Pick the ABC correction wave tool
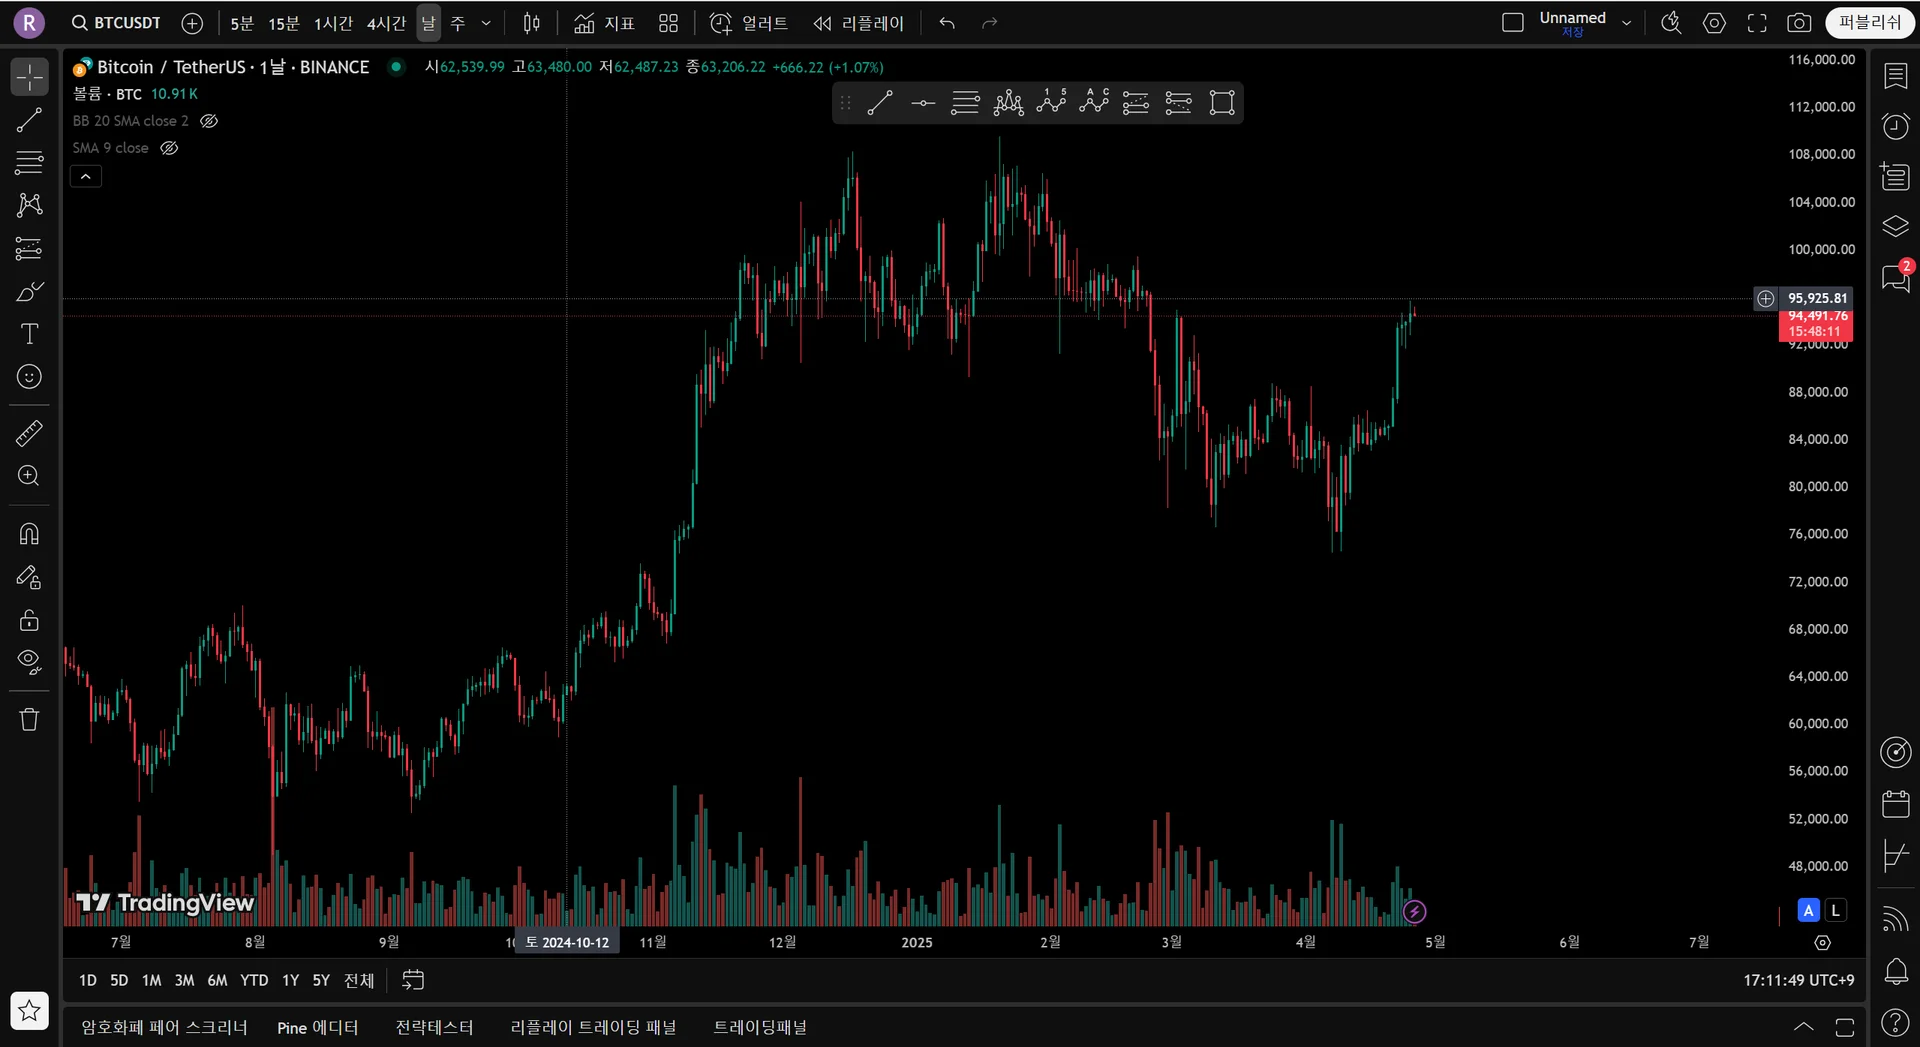Viewport: 1920px width, 1047px height. pos(1094,103)
